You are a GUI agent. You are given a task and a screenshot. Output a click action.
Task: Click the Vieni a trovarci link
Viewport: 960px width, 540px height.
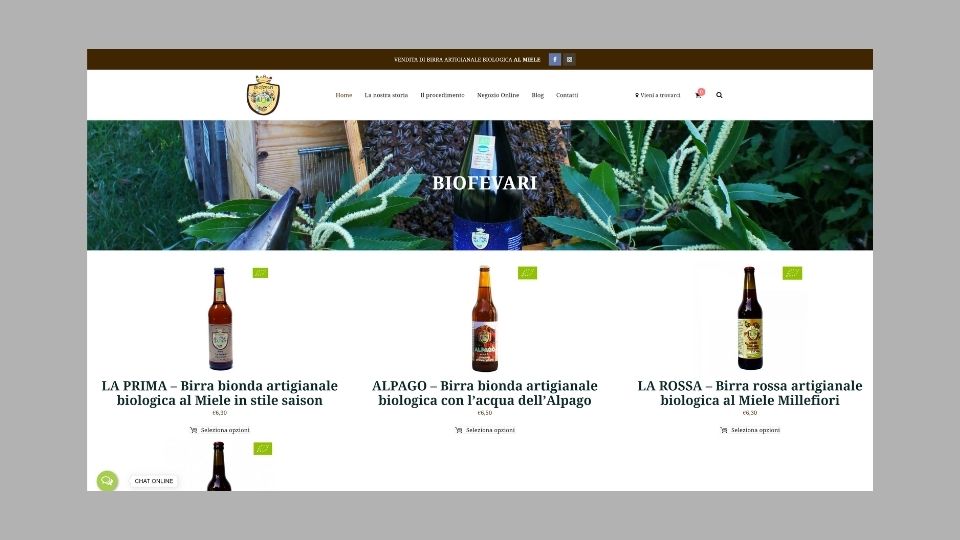point(658,95)
